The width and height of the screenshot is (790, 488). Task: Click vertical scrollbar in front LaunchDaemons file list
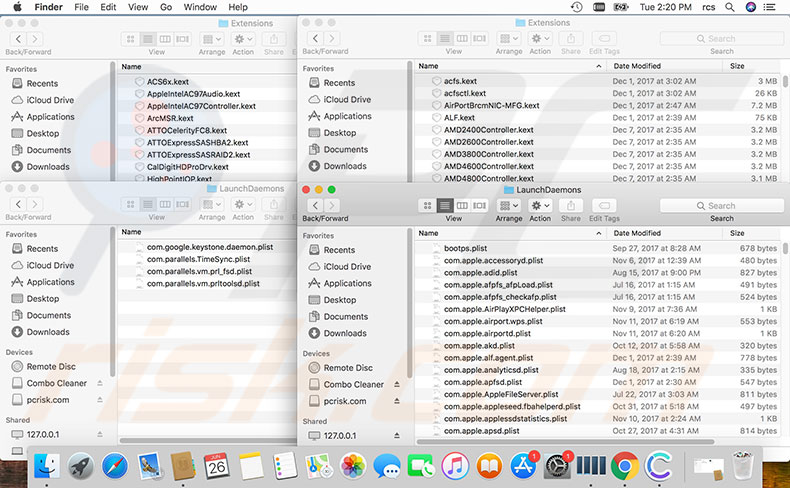coord(785,248)
